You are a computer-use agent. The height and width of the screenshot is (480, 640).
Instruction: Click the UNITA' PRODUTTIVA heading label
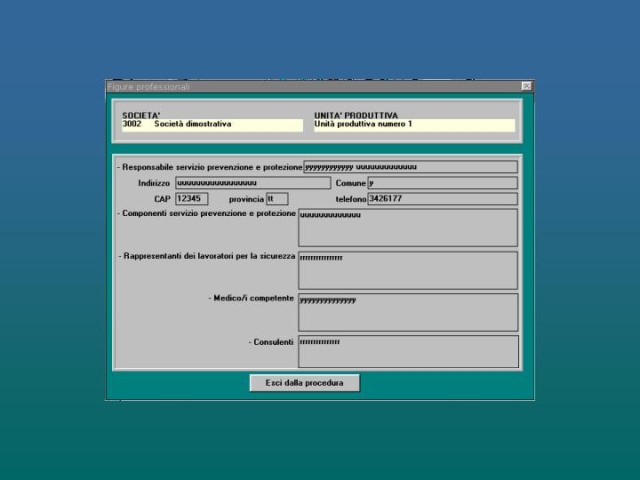(x=355, y=115)
